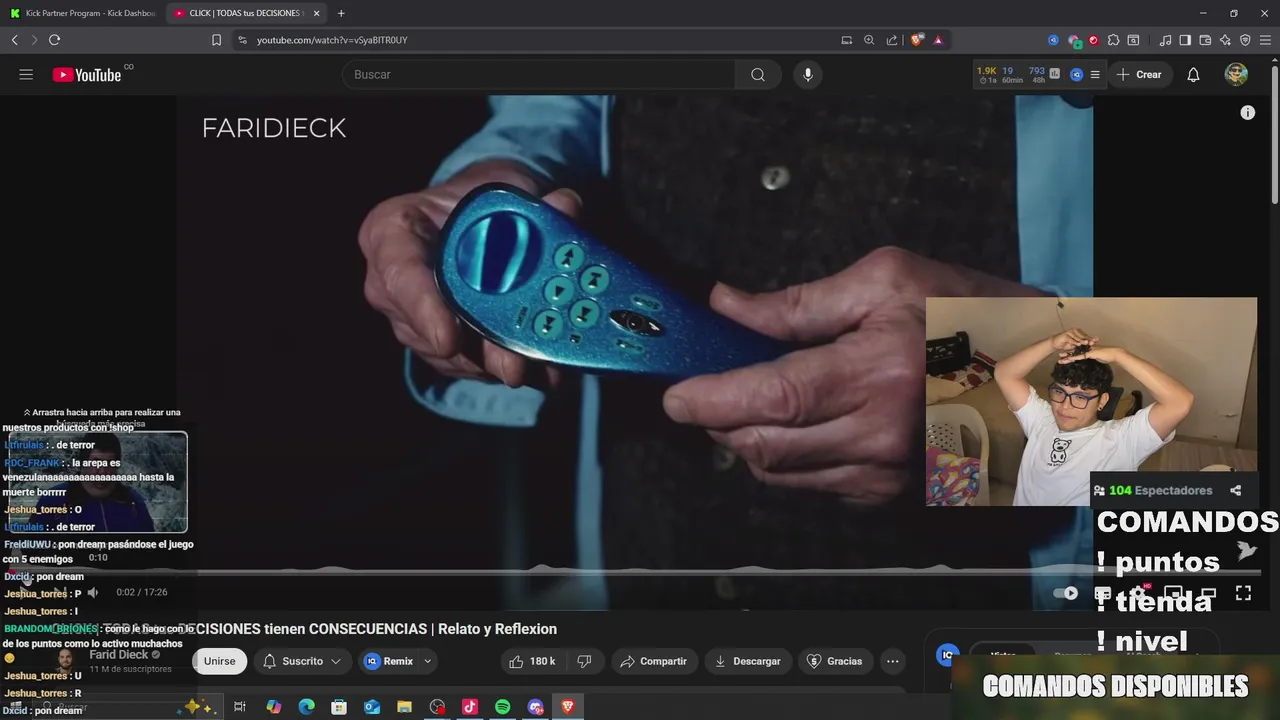Open Spotify from the taskbar
This screenshot has width=1280, height=720.
coord(503,707)
